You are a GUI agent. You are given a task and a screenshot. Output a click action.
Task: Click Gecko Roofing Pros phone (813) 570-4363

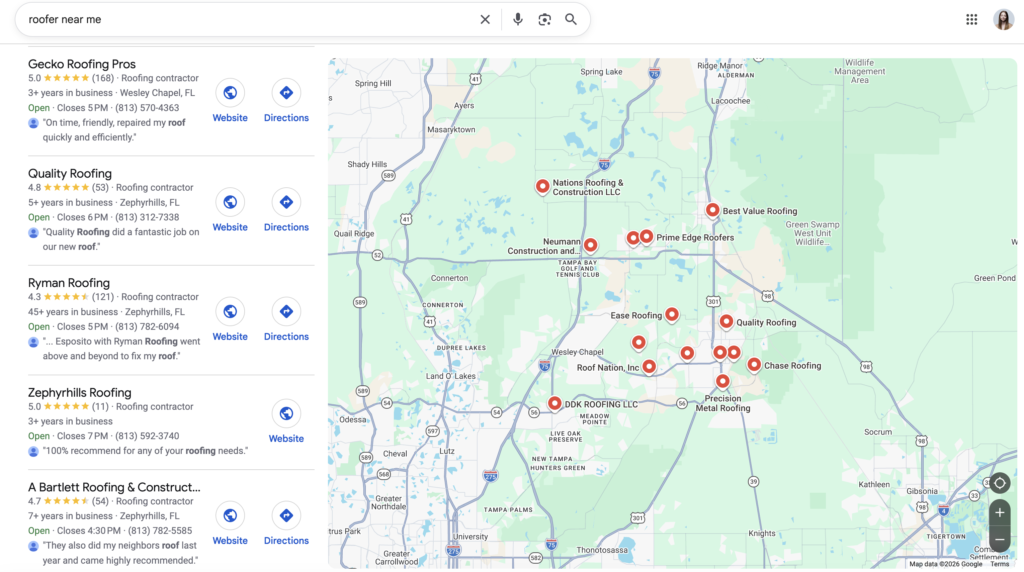pyautogui.click(x=147, y=108)
